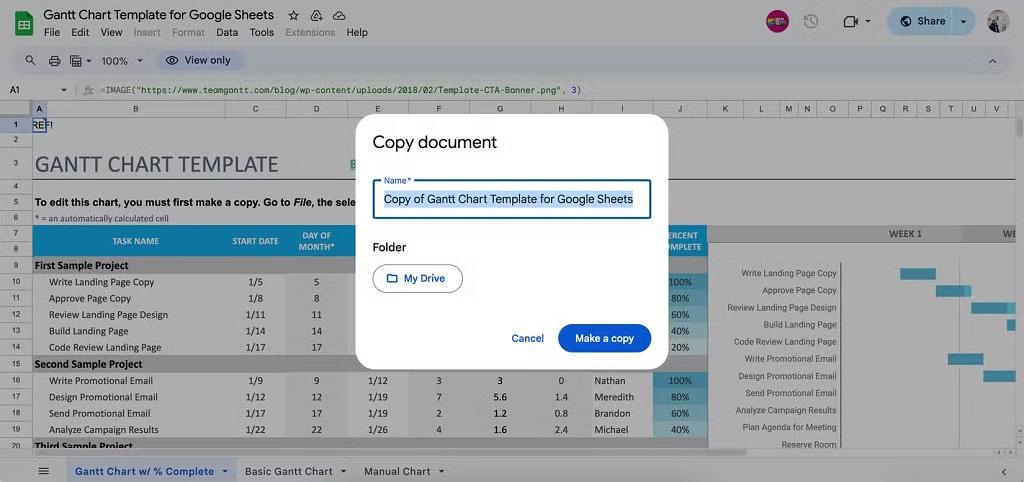Click 'GANTT CHART TEMPLATE' heading
Image resolution: width=1024 pixels, height=482 pixels.
[x=157, y=165]
